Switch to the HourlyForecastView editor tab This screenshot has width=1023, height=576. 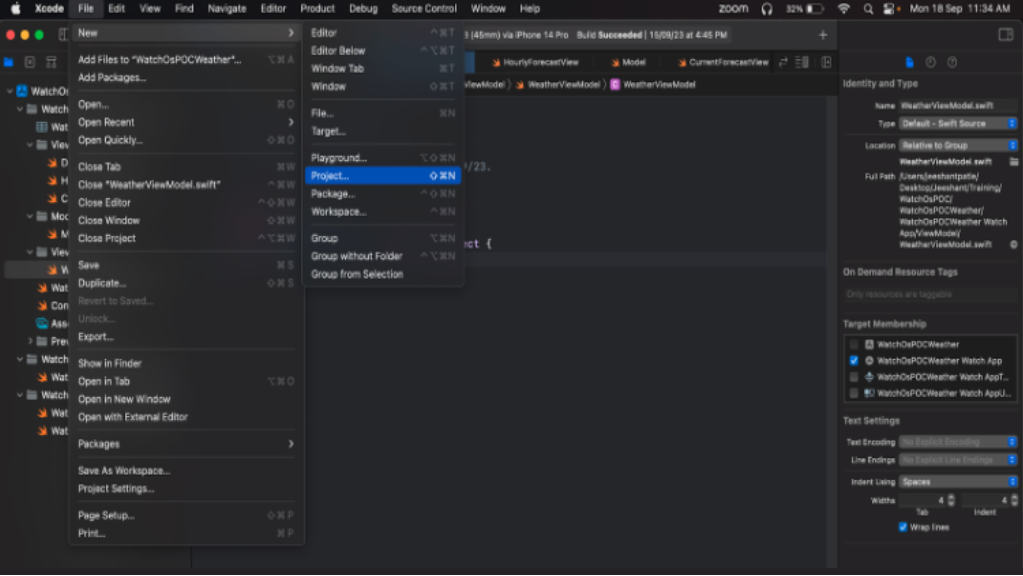(540, 62)
